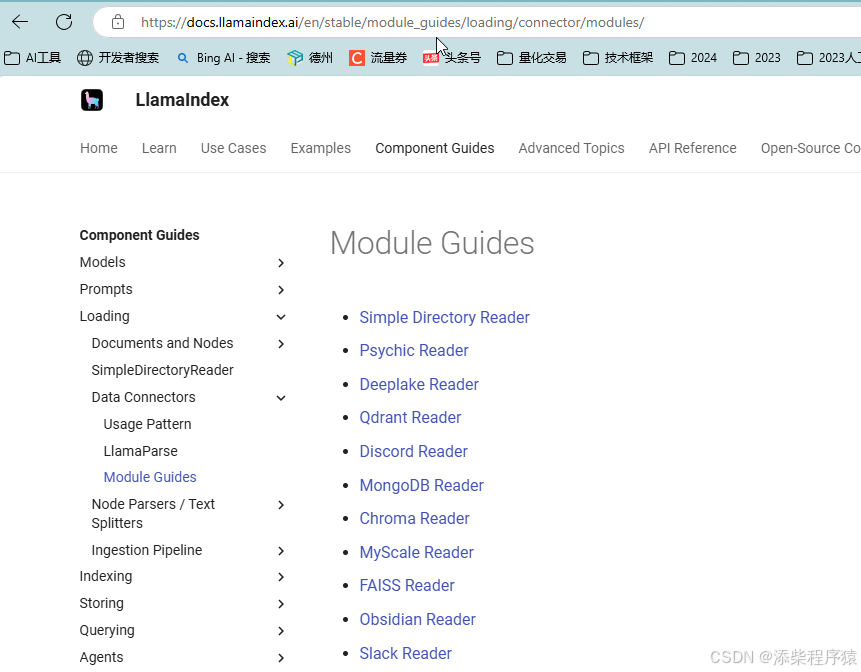Expand Node Parsers / Text Splitters chevron
Viewport: 861px width, 672px height.
[x=281, y=505]
